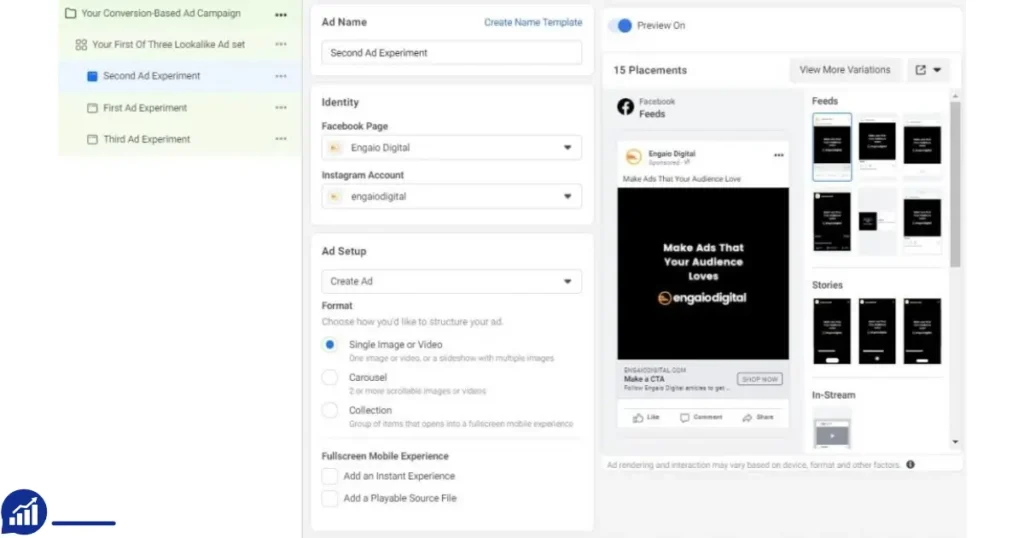Open options menu for First Ad Experiment
Screen dimensions: 1024x538
[x=281, y=108]
